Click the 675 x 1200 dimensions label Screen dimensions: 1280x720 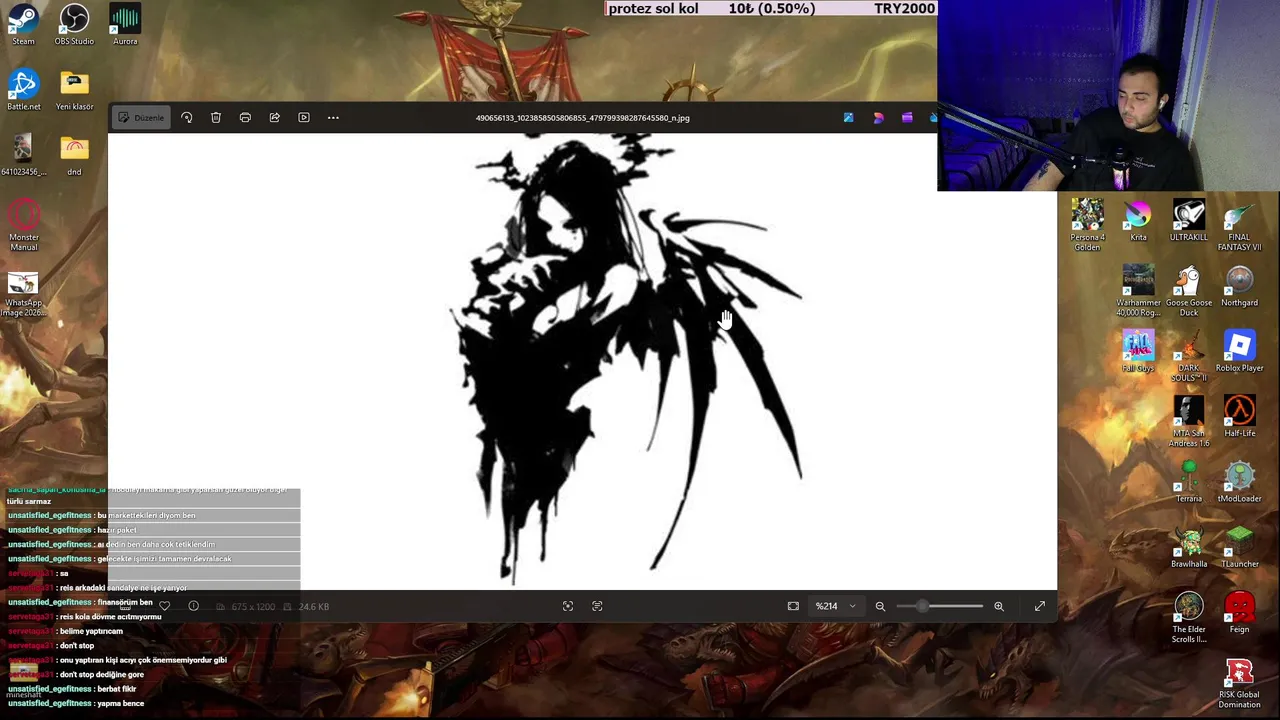tap(252, 607)
